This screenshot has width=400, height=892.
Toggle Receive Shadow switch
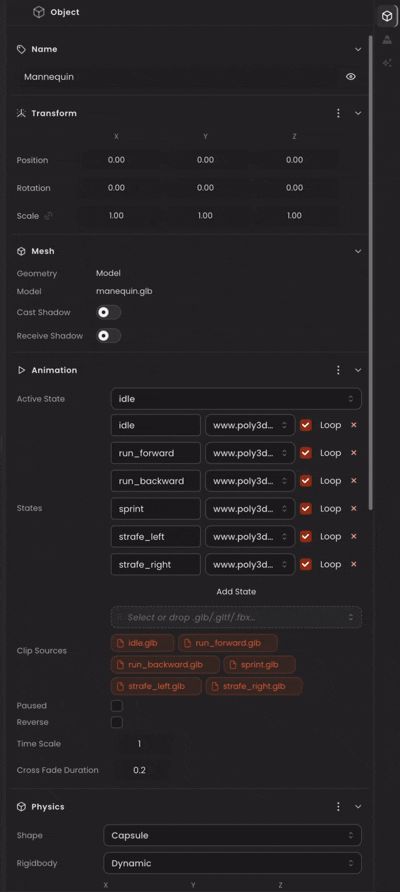point(109,336)
